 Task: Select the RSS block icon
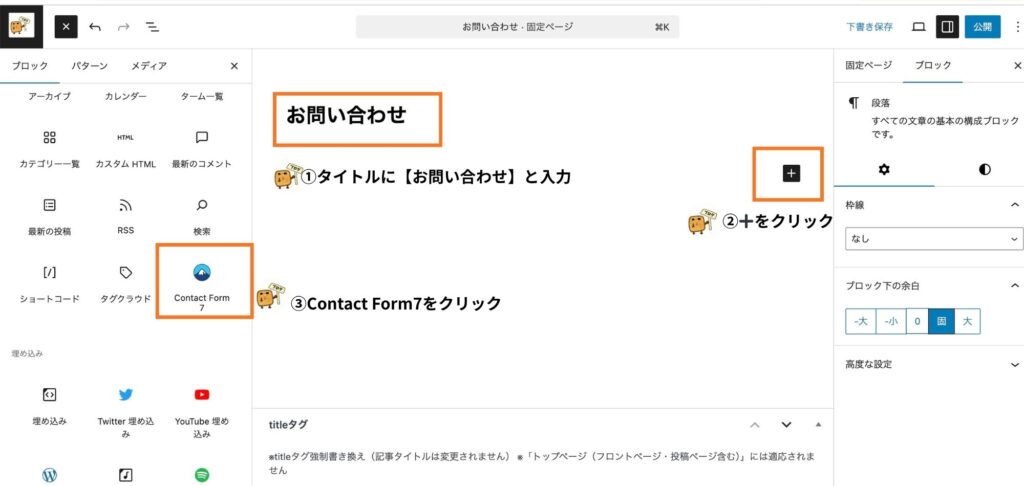point(125,205)
